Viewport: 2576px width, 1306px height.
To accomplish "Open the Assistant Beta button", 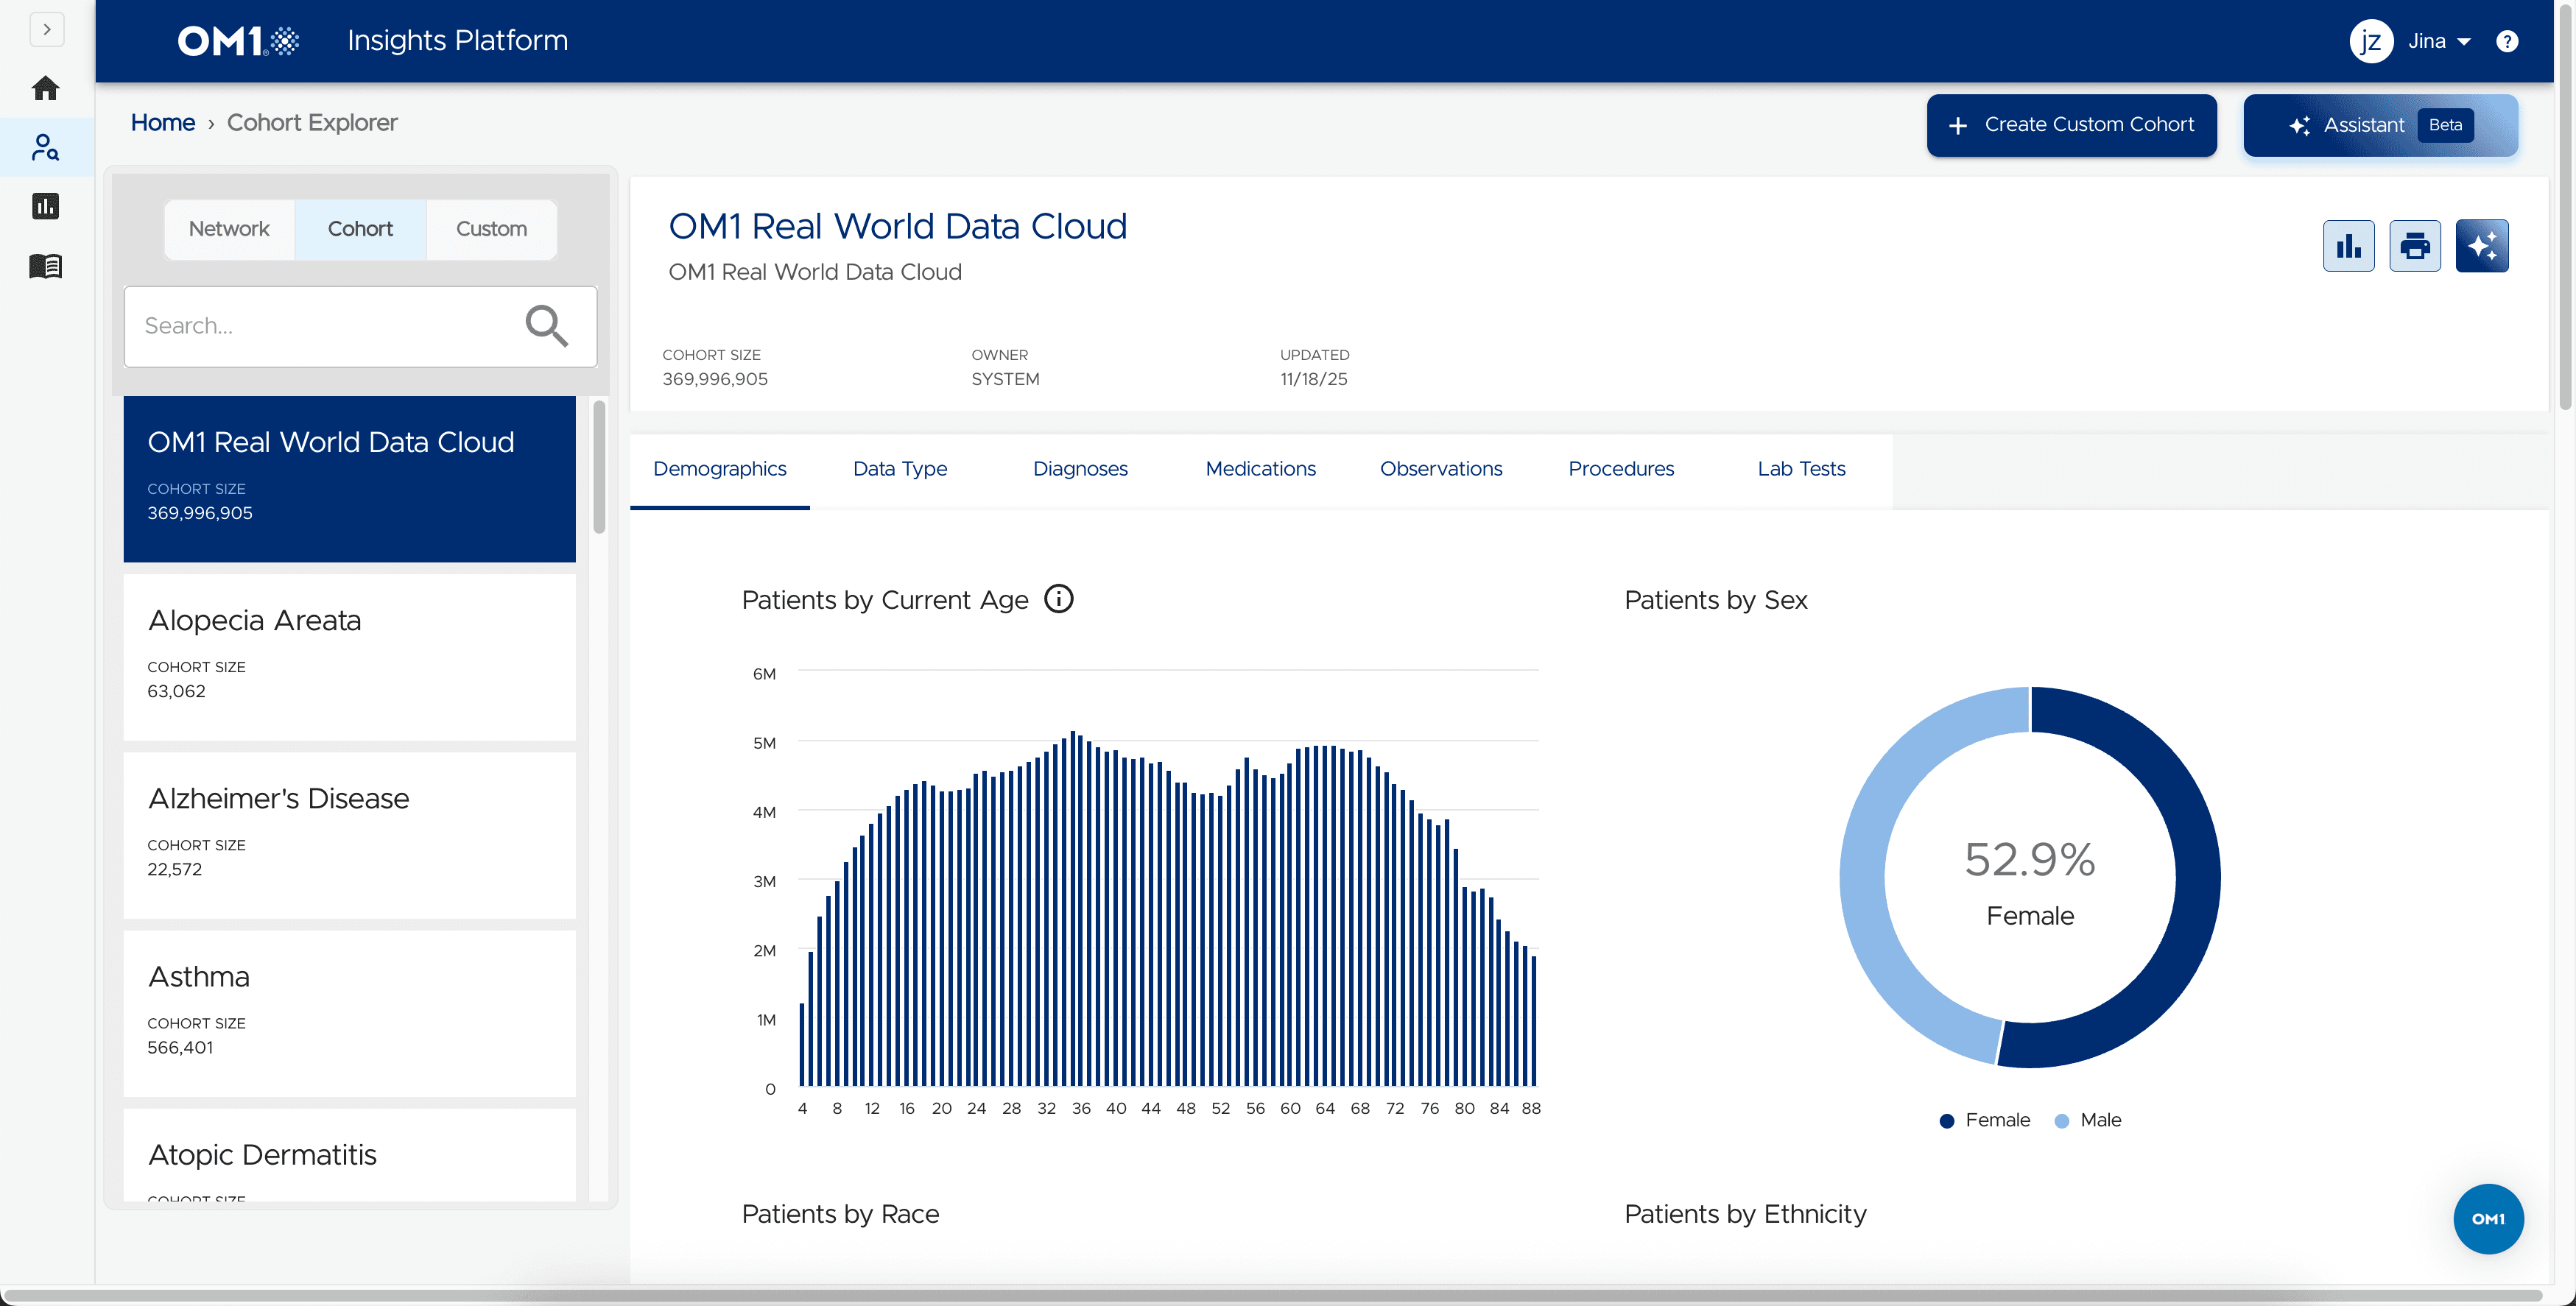I will point(2381,125).
